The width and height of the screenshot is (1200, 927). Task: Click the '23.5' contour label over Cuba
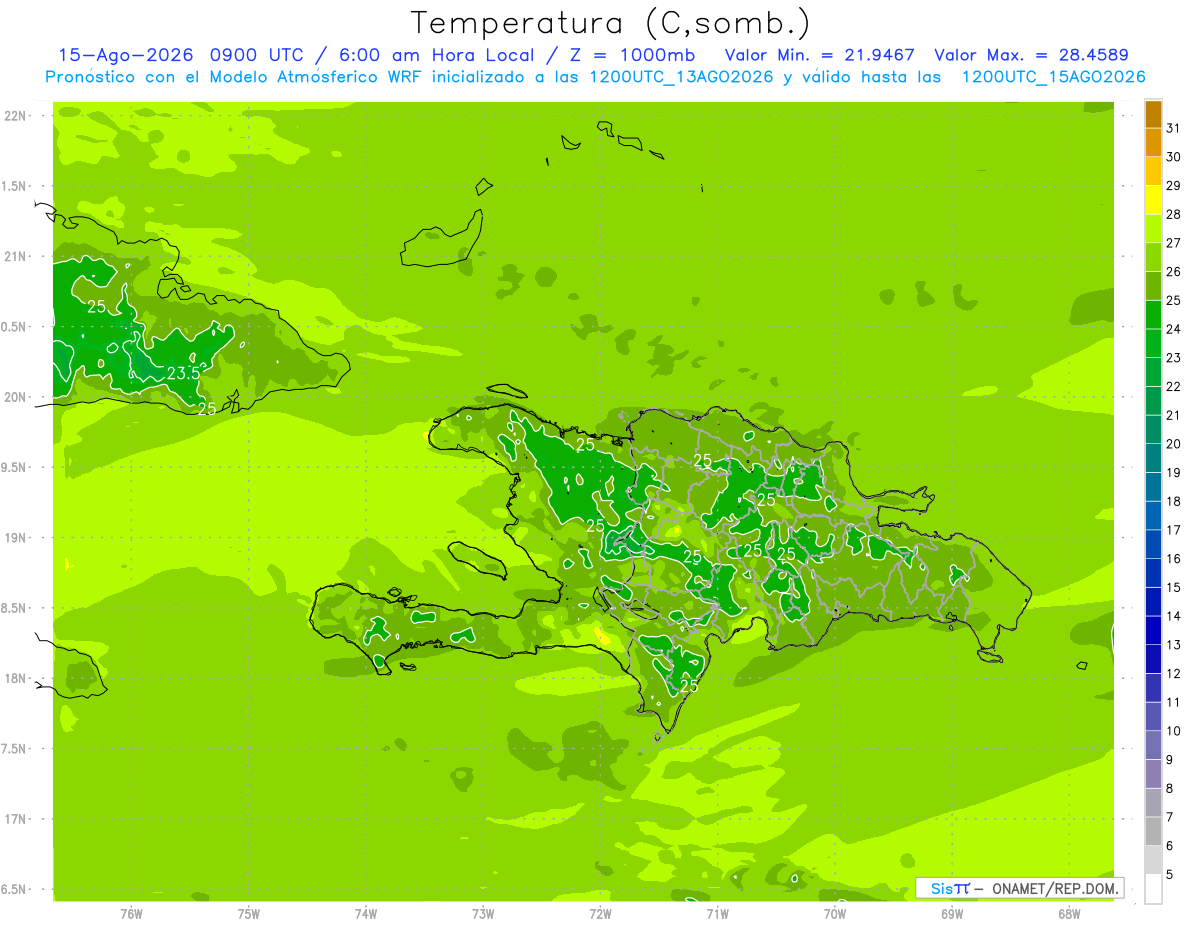tap(185, 373)
